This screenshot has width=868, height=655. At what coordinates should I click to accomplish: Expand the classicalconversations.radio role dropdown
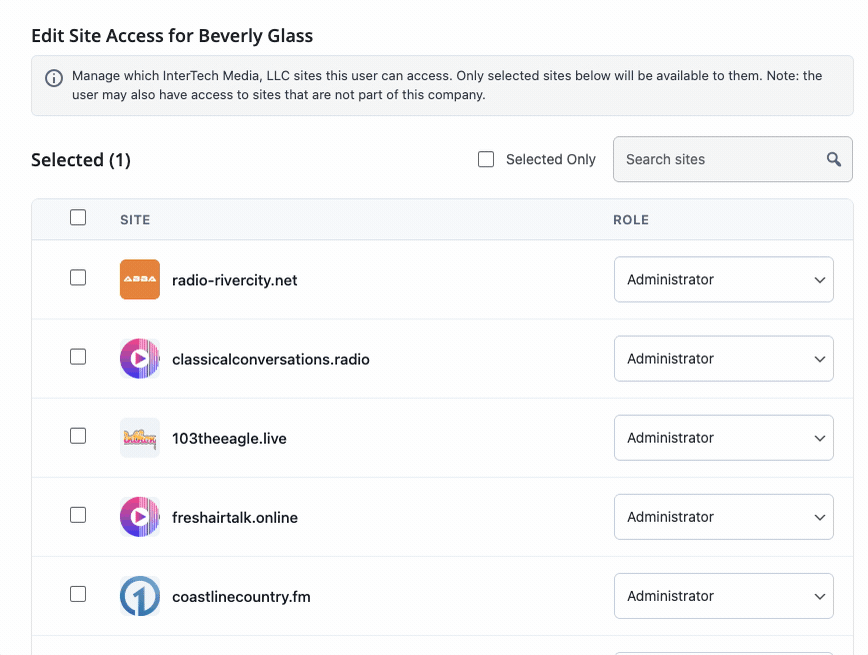723,359
